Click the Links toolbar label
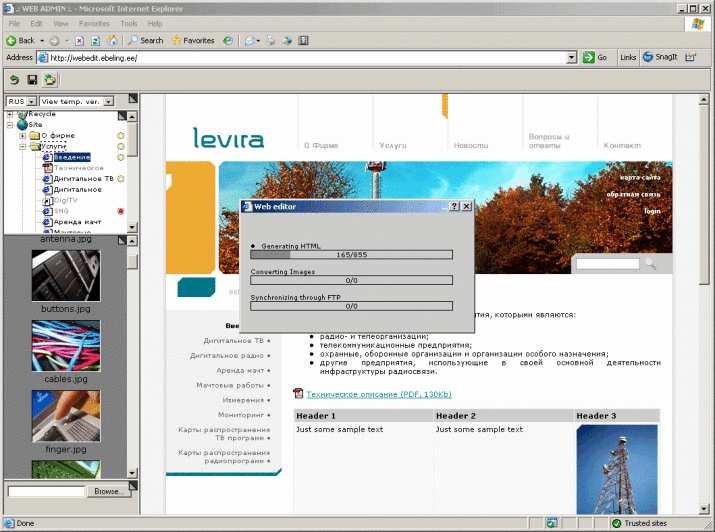 coord(628,57)
